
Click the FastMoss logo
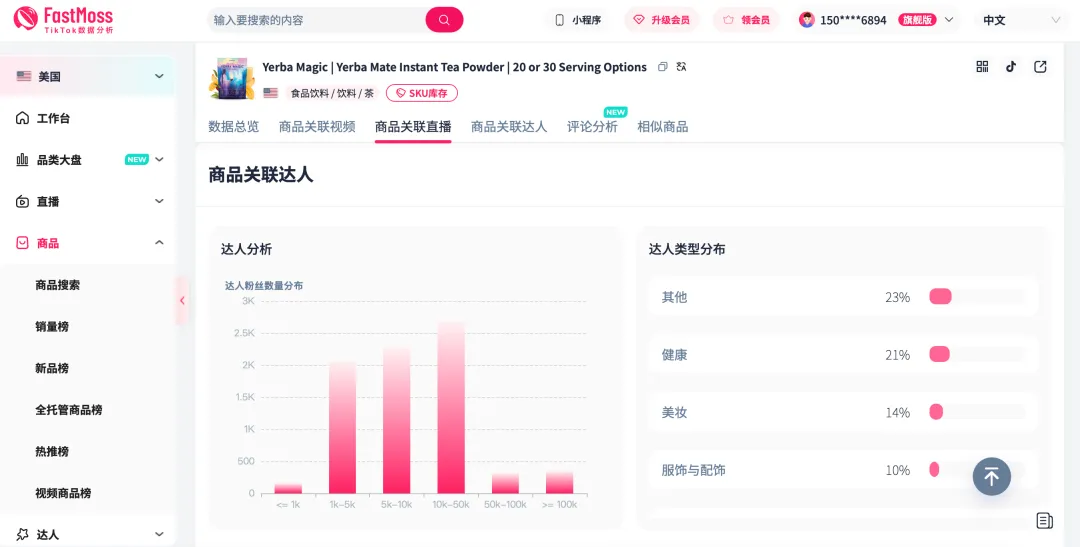pyautogui.click(x=63, y=19)
